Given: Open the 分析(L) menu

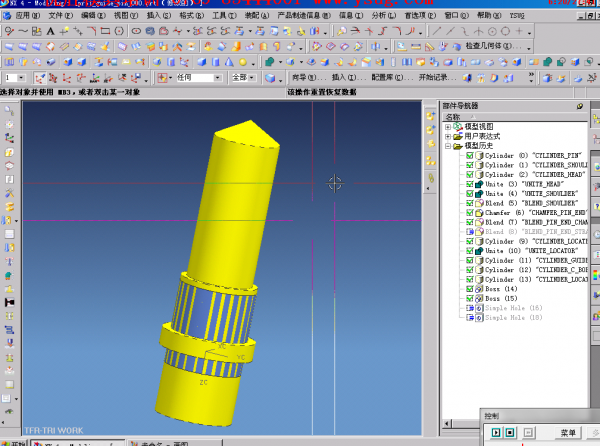Looking at the screenshot, I should coord(384,16).
